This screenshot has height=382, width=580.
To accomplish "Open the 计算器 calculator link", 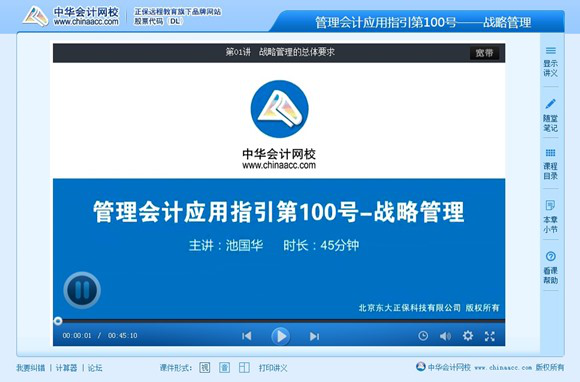I will tap(67, 368).
